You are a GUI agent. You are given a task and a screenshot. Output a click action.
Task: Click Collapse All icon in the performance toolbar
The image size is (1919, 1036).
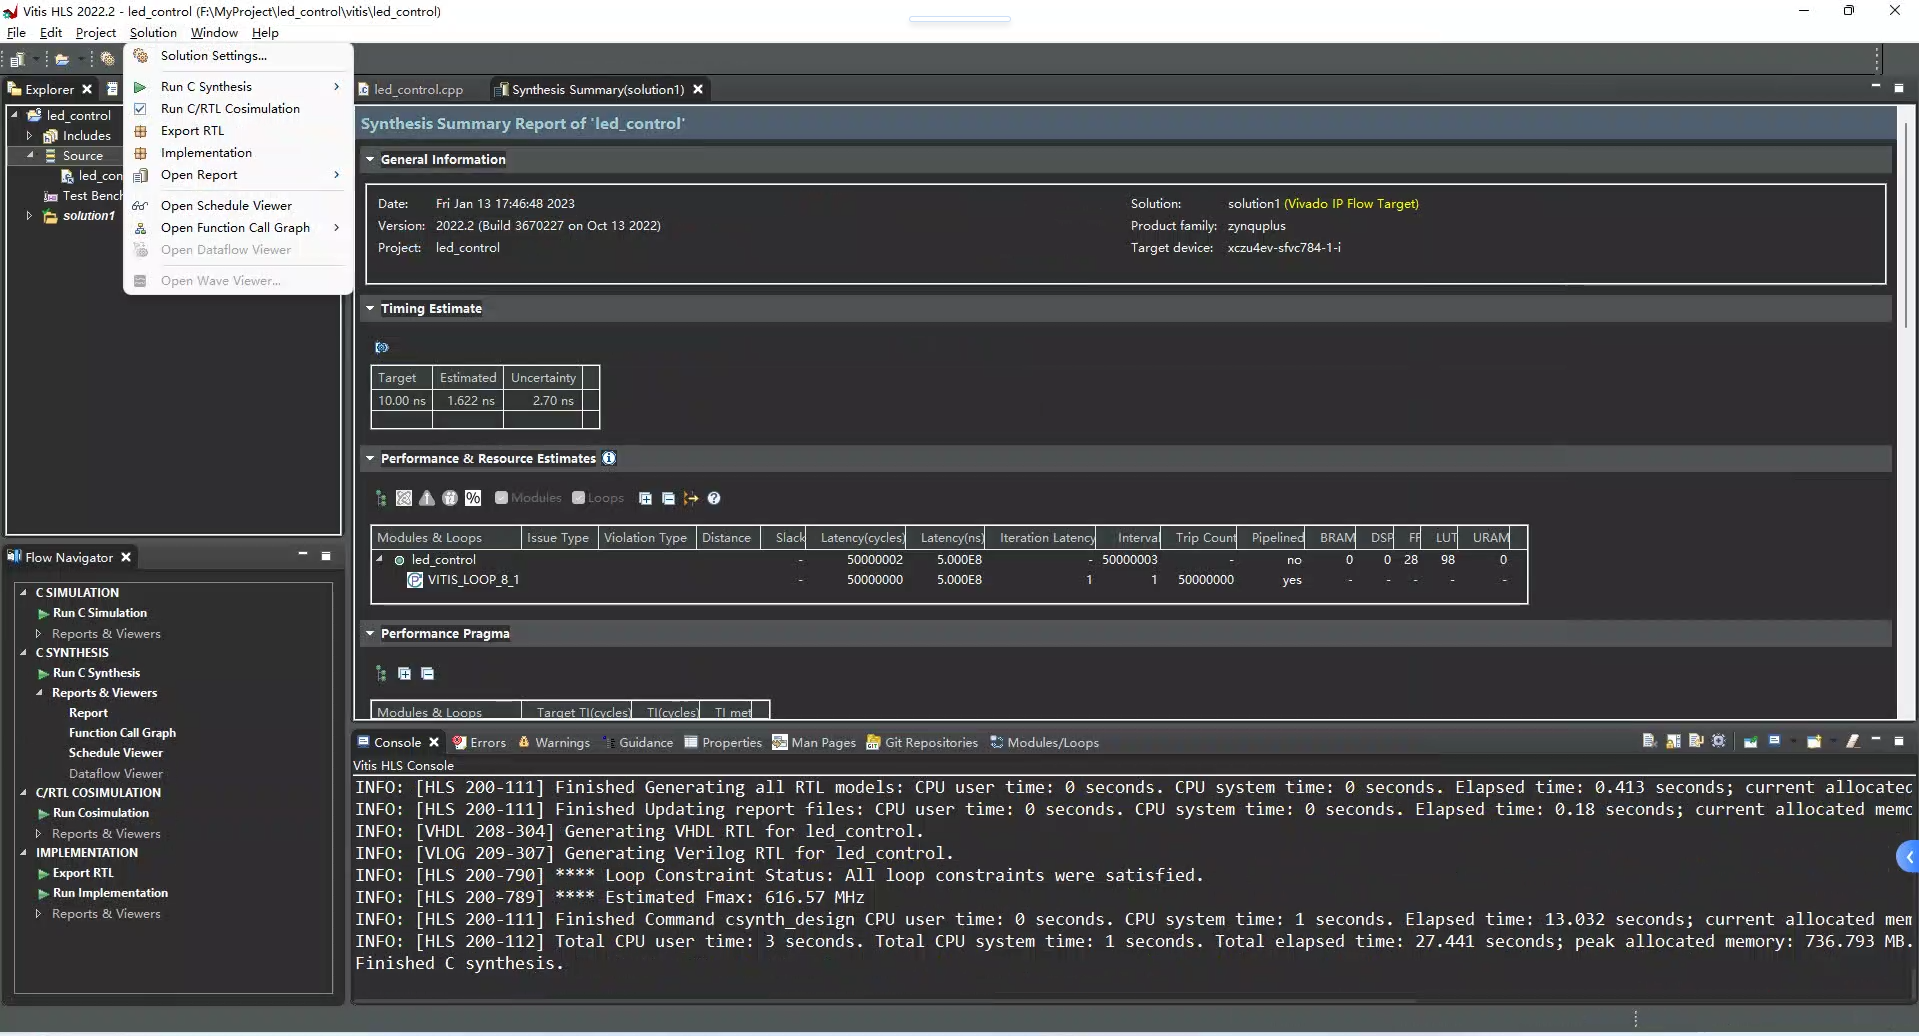tap(668, 498)
